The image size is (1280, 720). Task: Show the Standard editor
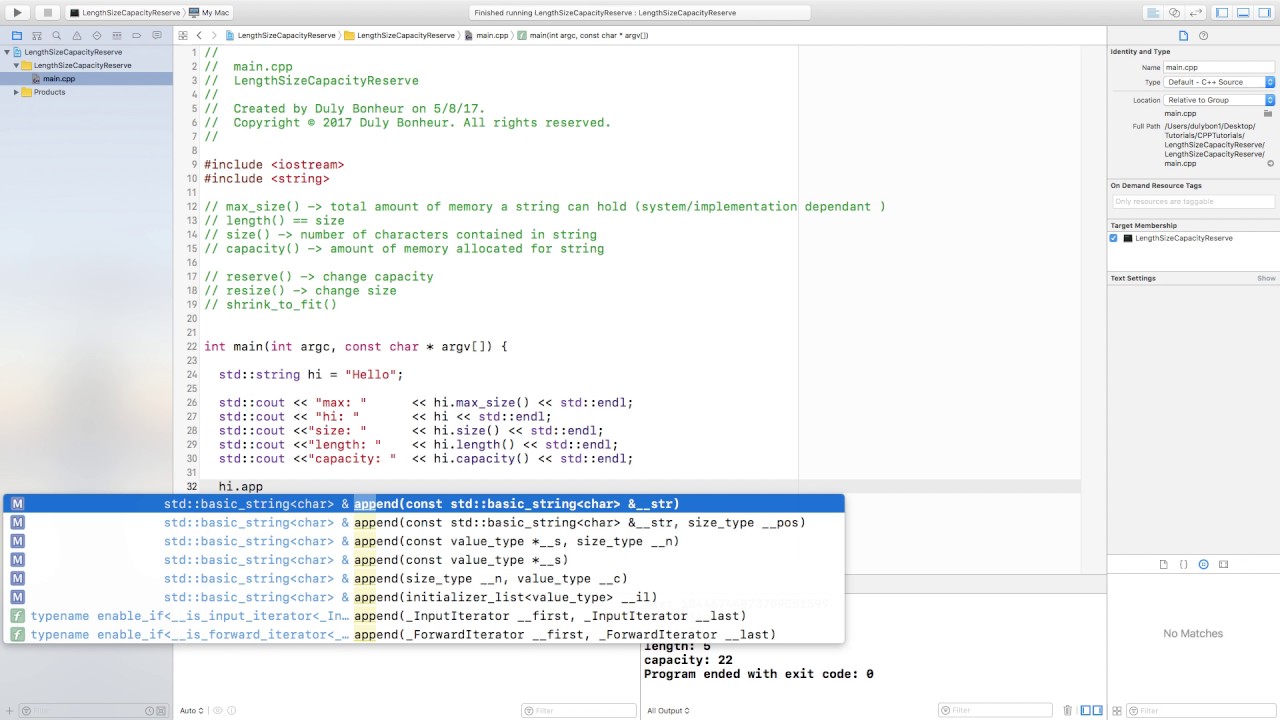click(1153, 13)
